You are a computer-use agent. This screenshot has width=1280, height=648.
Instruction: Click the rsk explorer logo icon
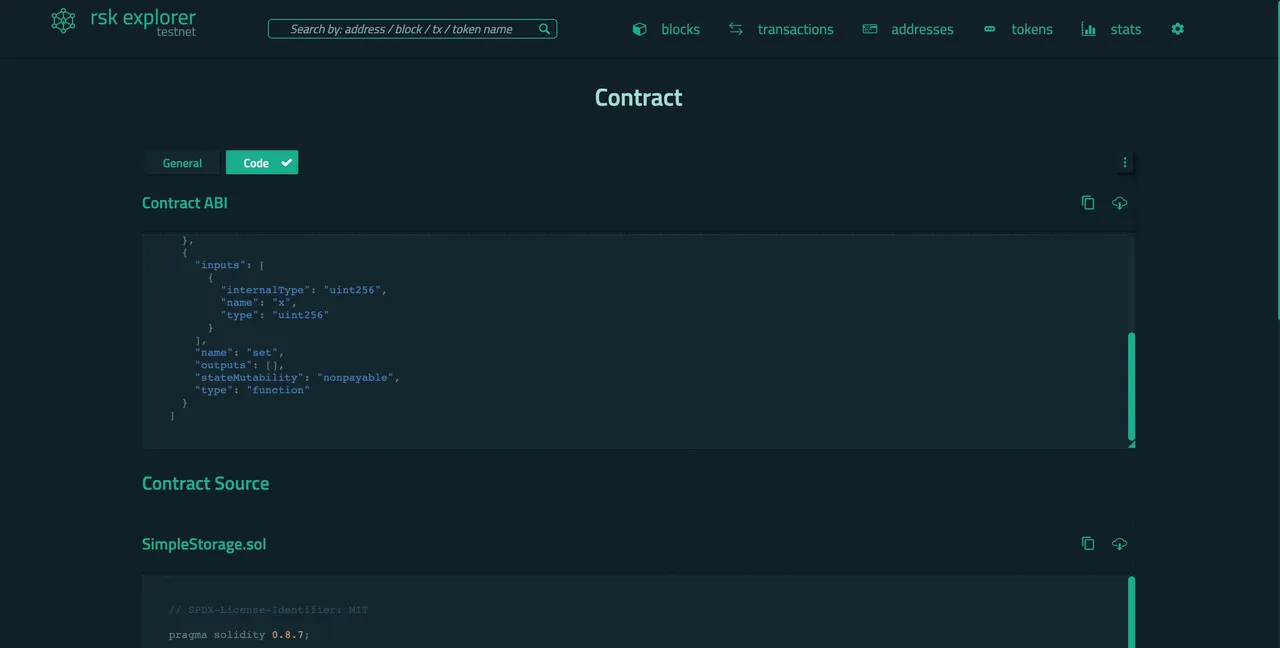tap(63, 21)
